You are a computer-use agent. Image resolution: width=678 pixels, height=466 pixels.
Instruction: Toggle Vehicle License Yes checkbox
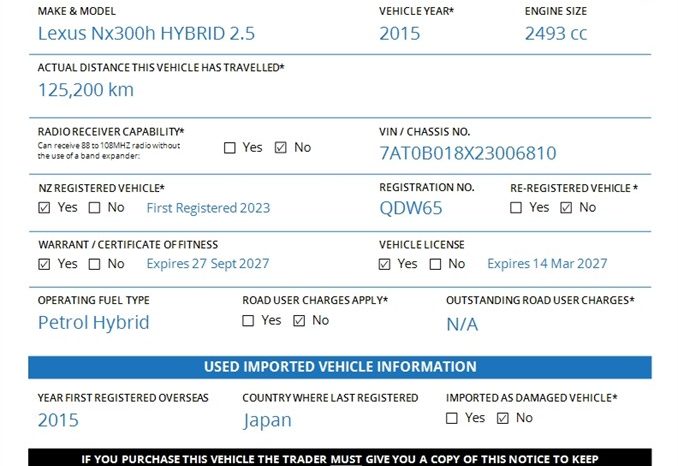pyautogui.click(x=384, y=264)
